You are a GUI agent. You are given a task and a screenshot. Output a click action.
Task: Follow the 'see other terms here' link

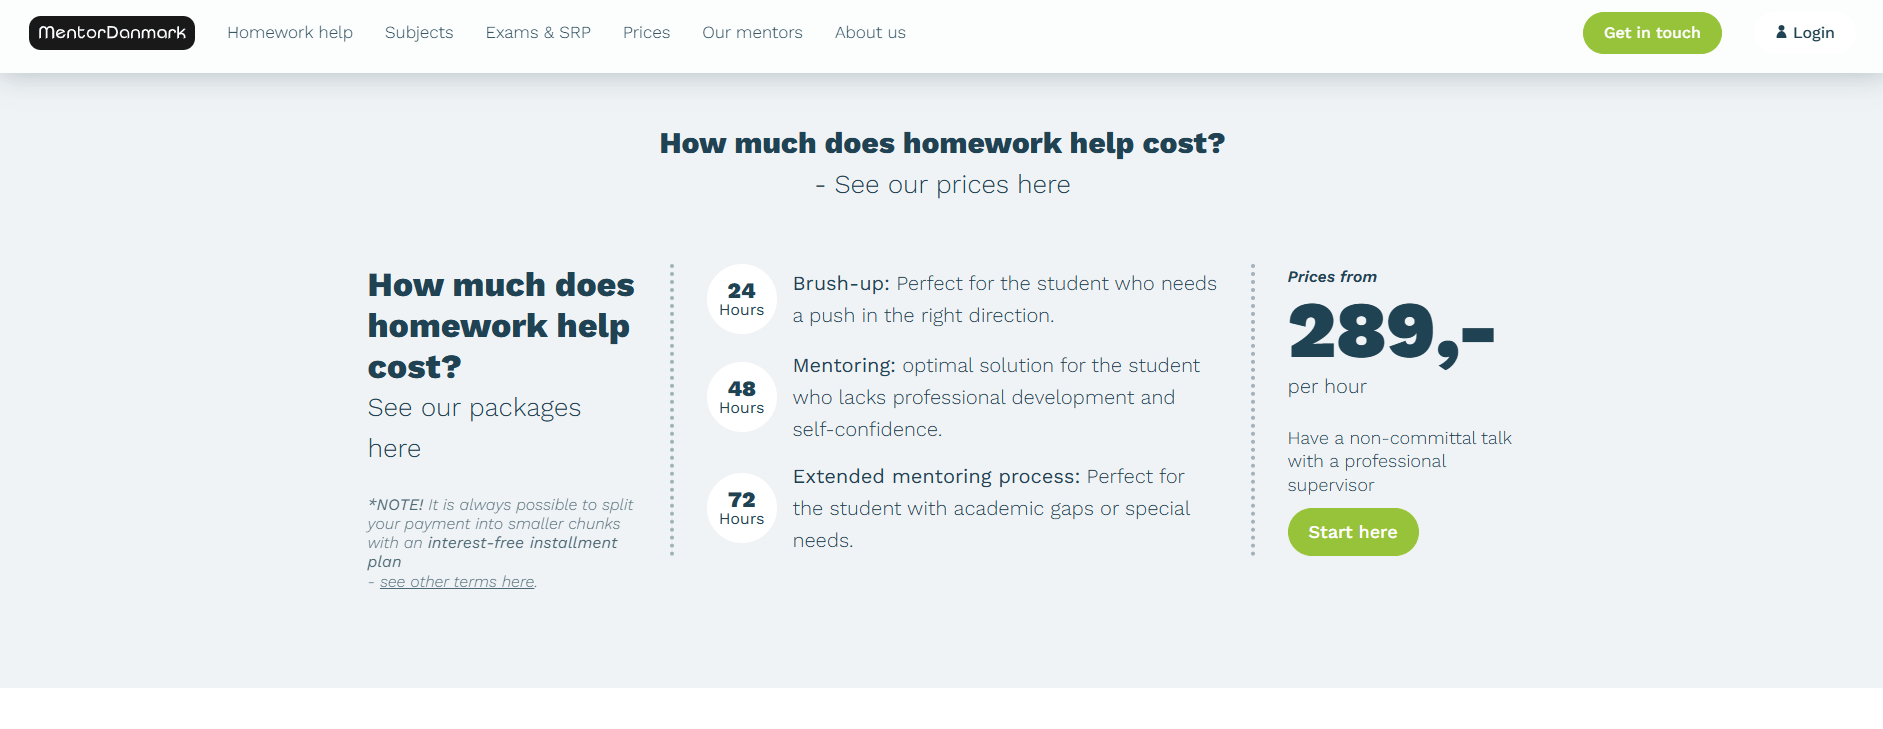[x=457, y=582]
